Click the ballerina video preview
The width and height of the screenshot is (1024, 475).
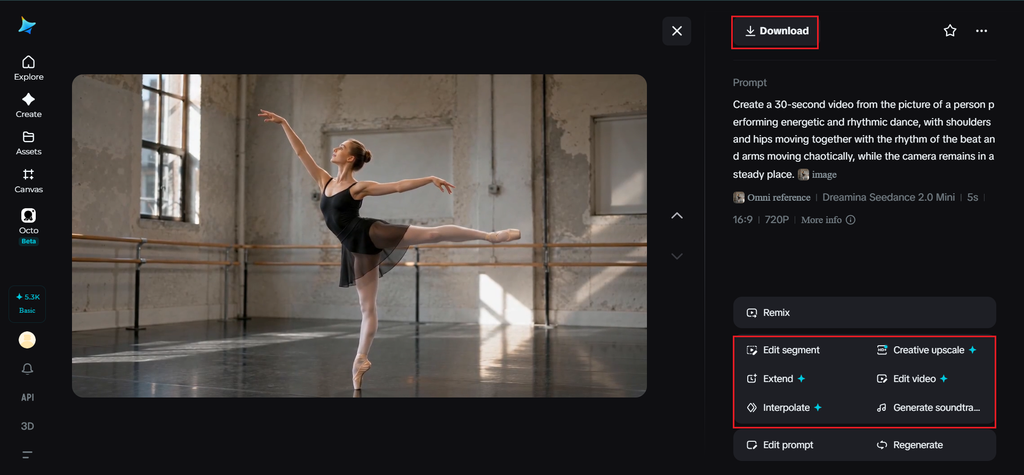[x=359, y=235]
